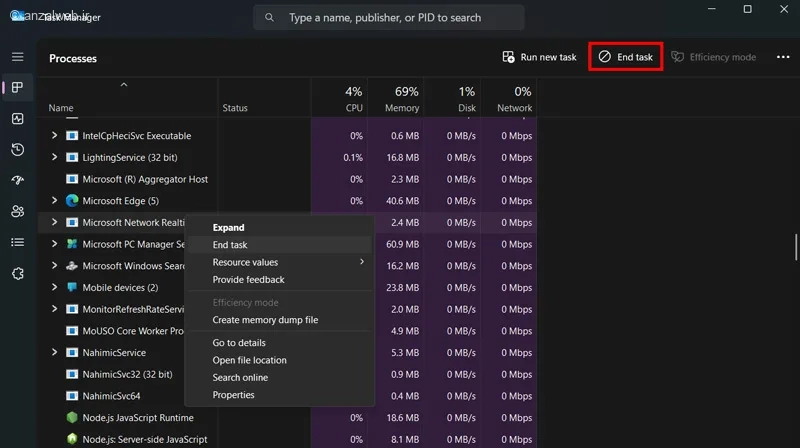Choose Expand in the context menu
The image size is (800, 448).
[x=280, y=228]
